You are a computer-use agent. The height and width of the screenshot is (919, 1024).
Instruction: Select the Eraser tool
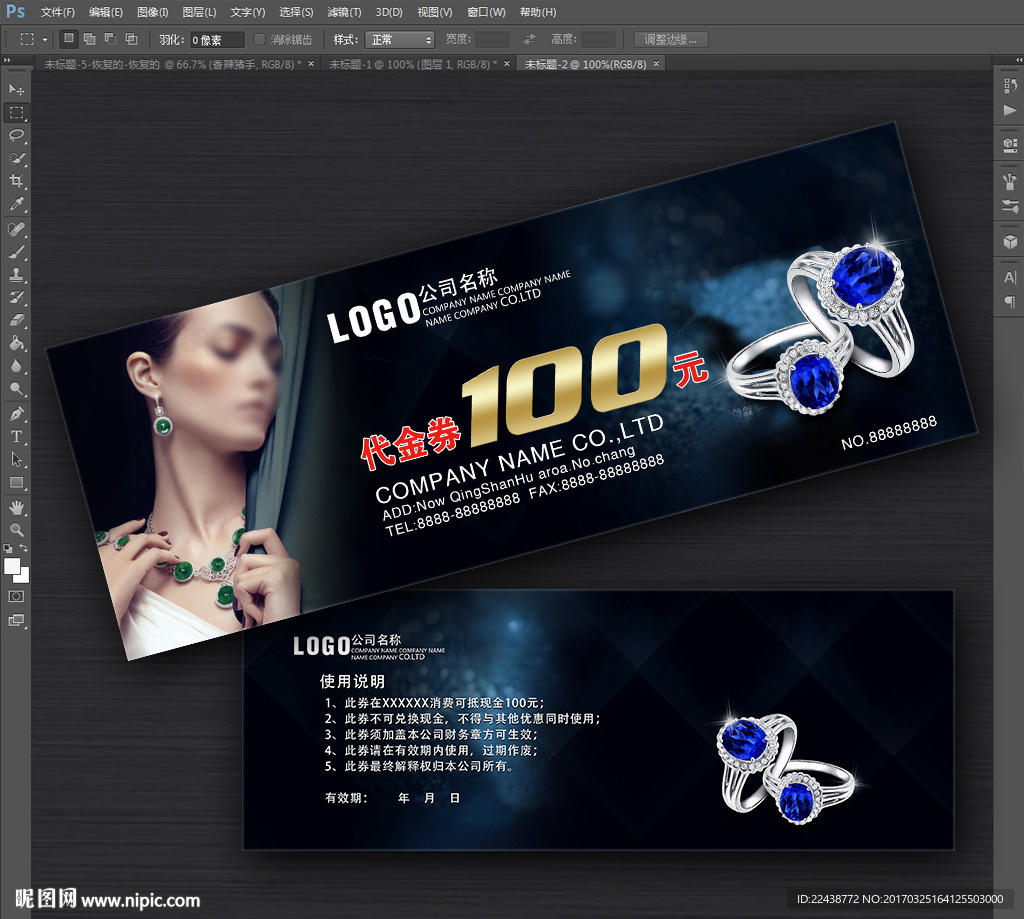tap(16, 320)
